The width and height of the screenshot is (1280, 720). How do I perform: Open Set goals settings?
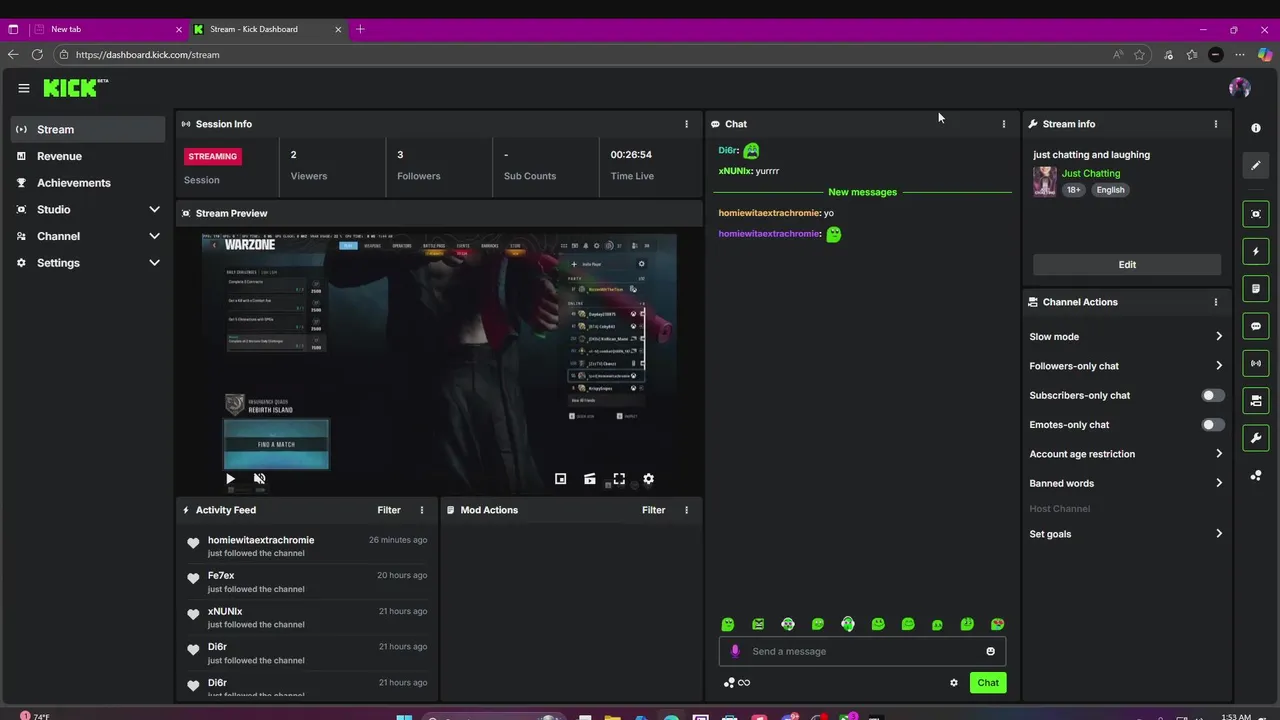(1127, 534)
